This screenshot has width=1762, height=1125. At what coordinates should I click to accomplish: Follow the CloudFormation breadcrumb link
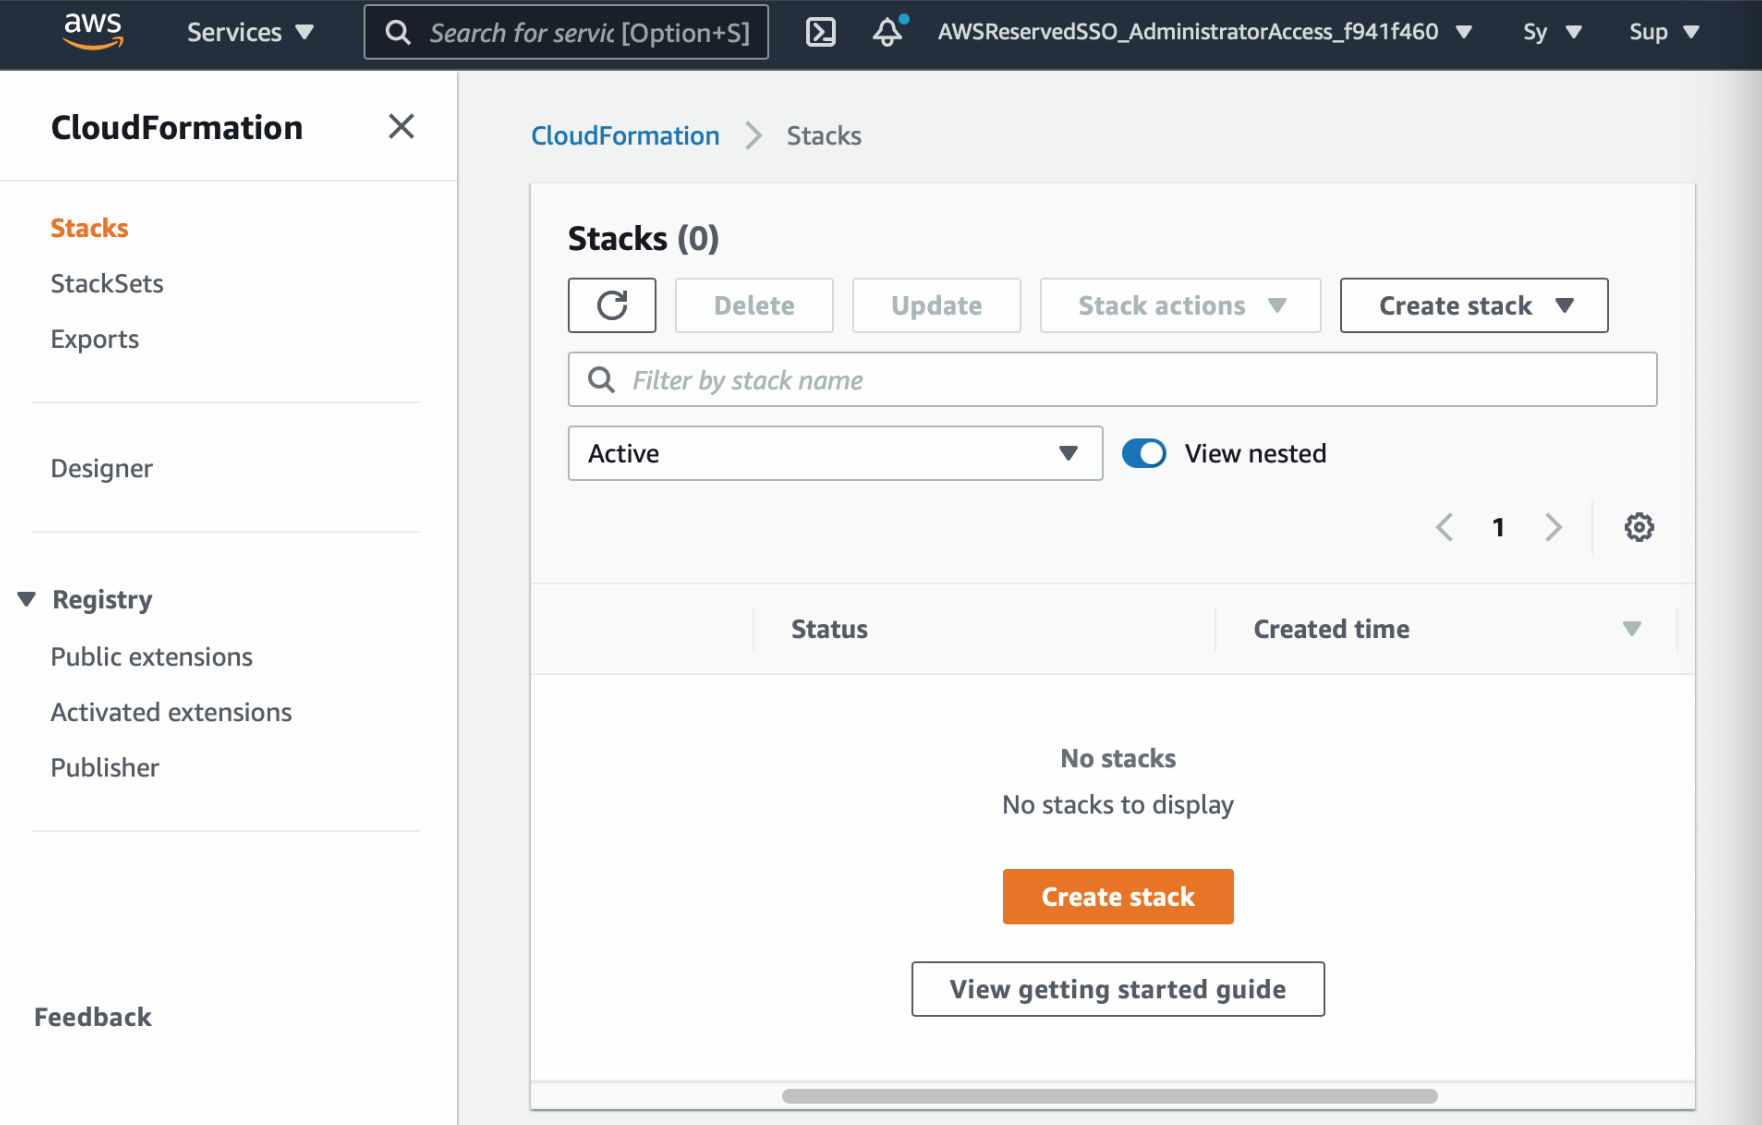pos(625,136)
